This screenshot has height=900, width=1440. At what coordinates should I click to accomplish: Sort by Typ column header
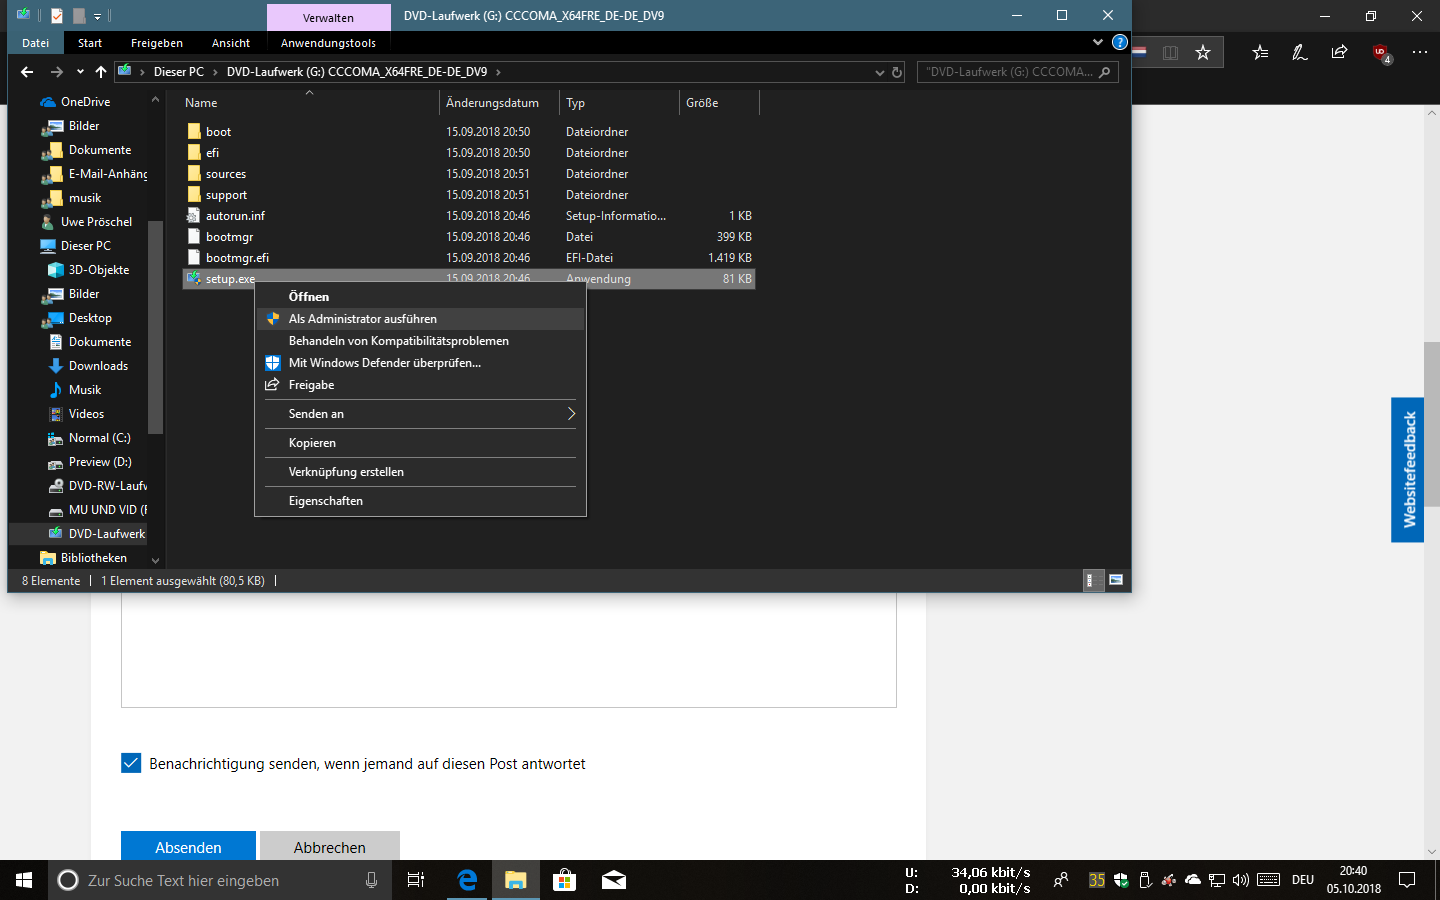pyautogui.click(x=619, y=103)
